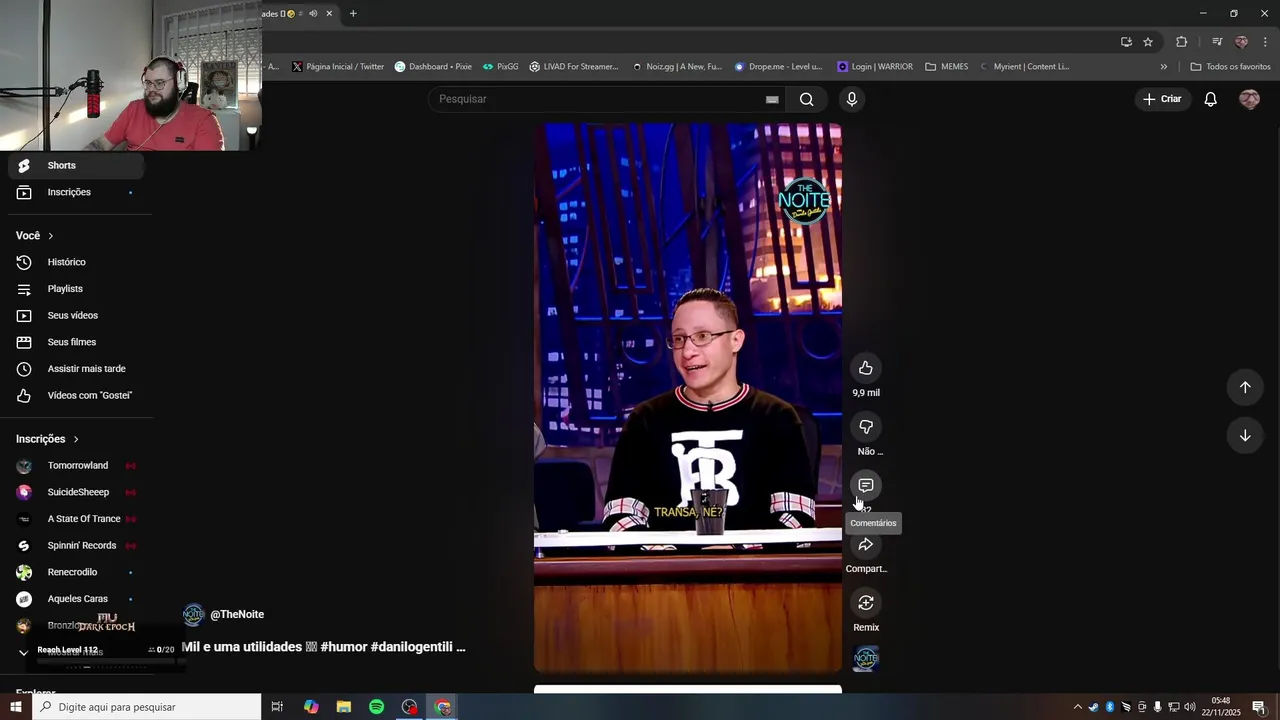
Task: Open Chrome three-dot menu
Action: (1265, 42)
